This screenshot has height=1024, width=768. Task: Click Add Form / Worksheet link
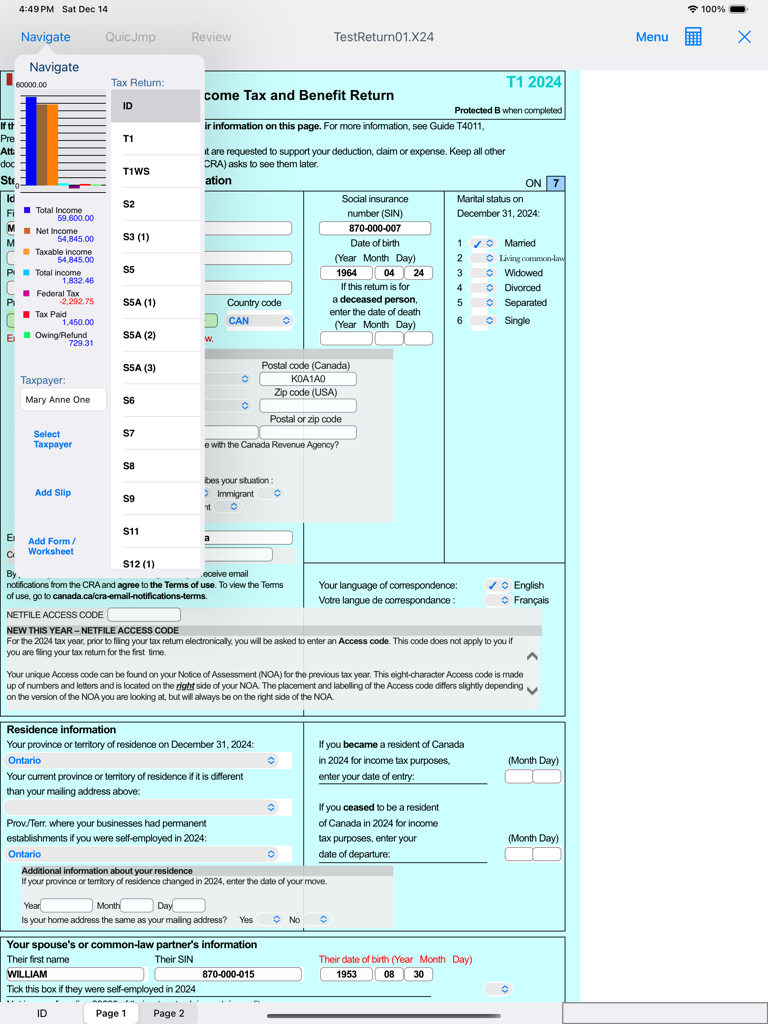coord(52,546)
